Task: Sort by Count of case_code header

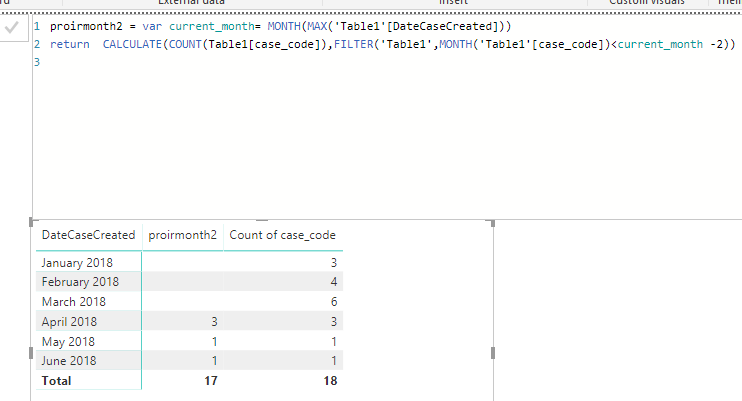Action: tap(283, 235)
